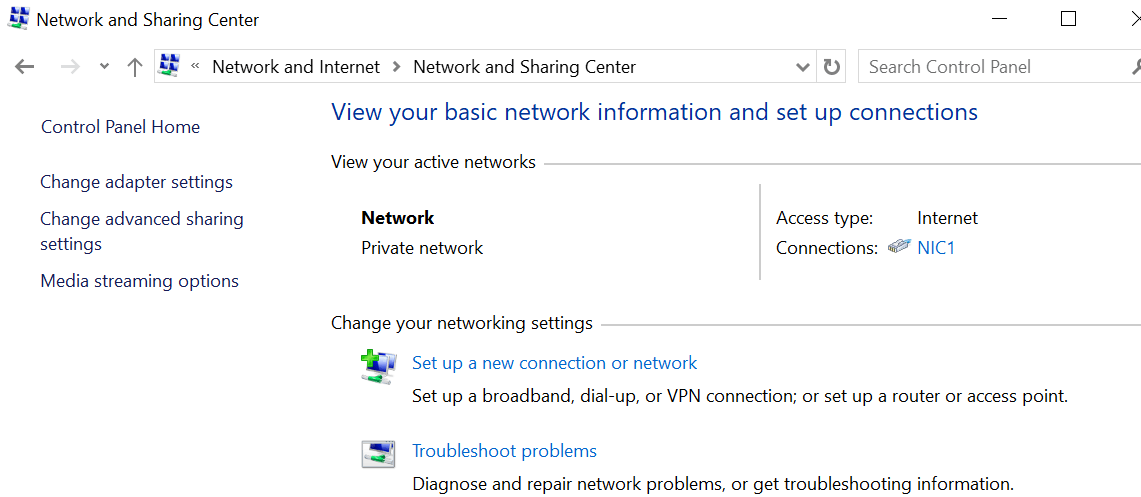Click the forward navigation arrow

point(70,67)
